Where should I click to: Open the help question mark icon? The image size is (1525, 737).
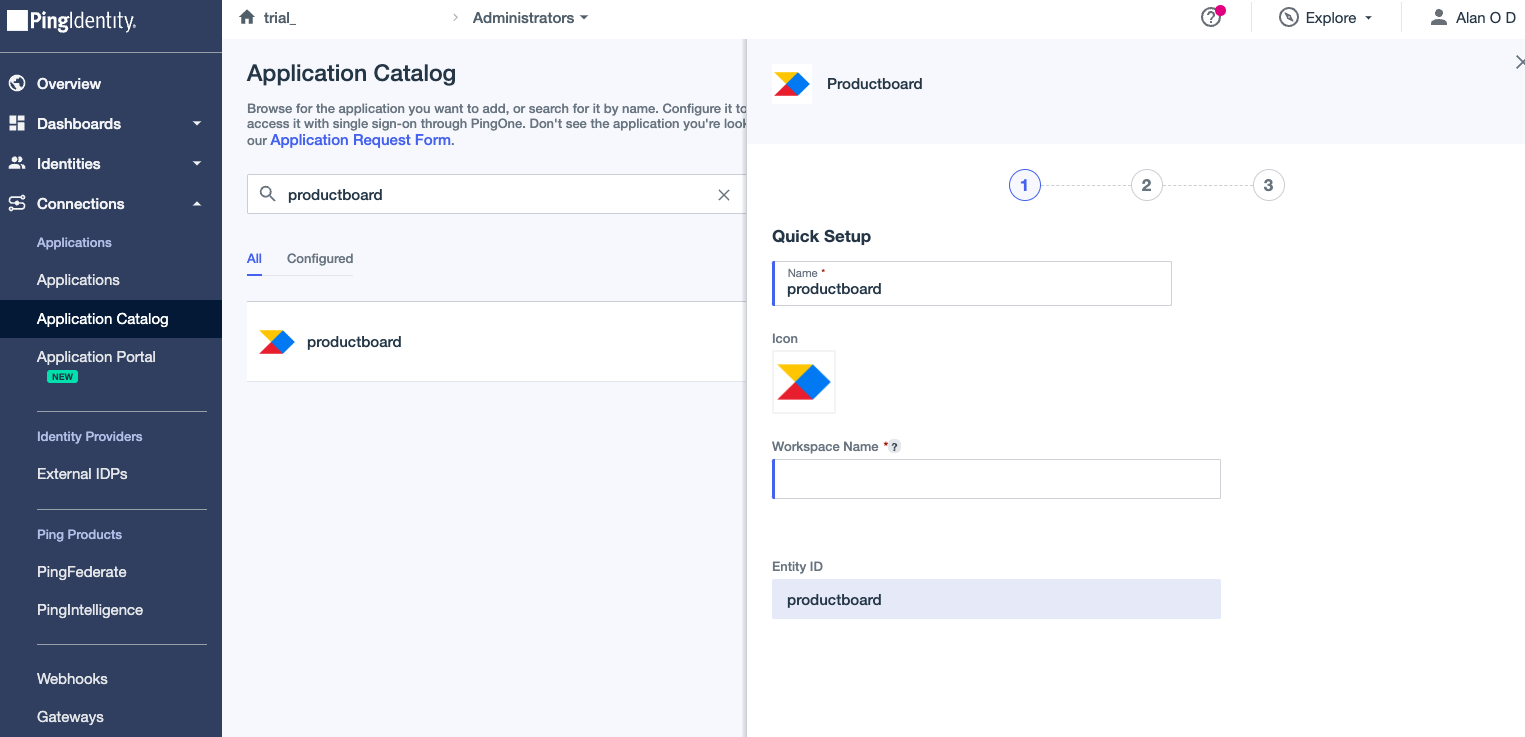(x=1211, y=17)
